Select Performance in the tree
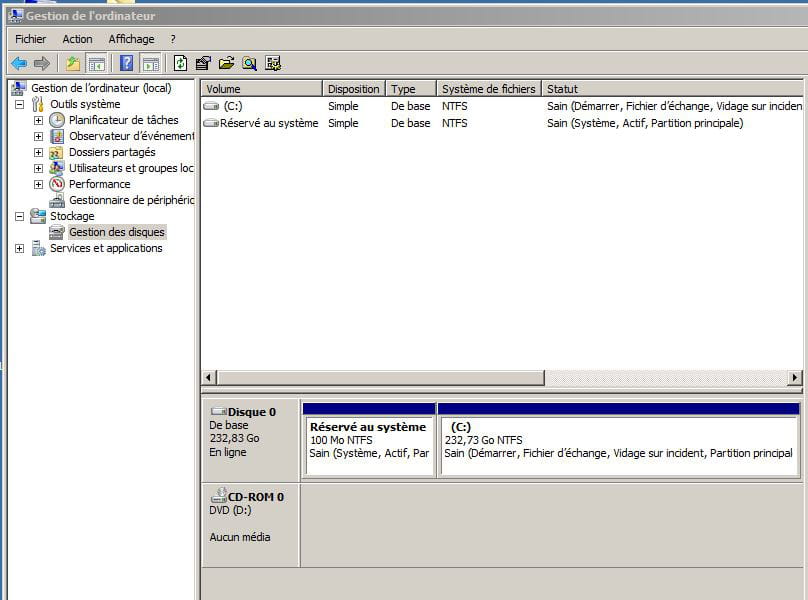 [99, 184]
